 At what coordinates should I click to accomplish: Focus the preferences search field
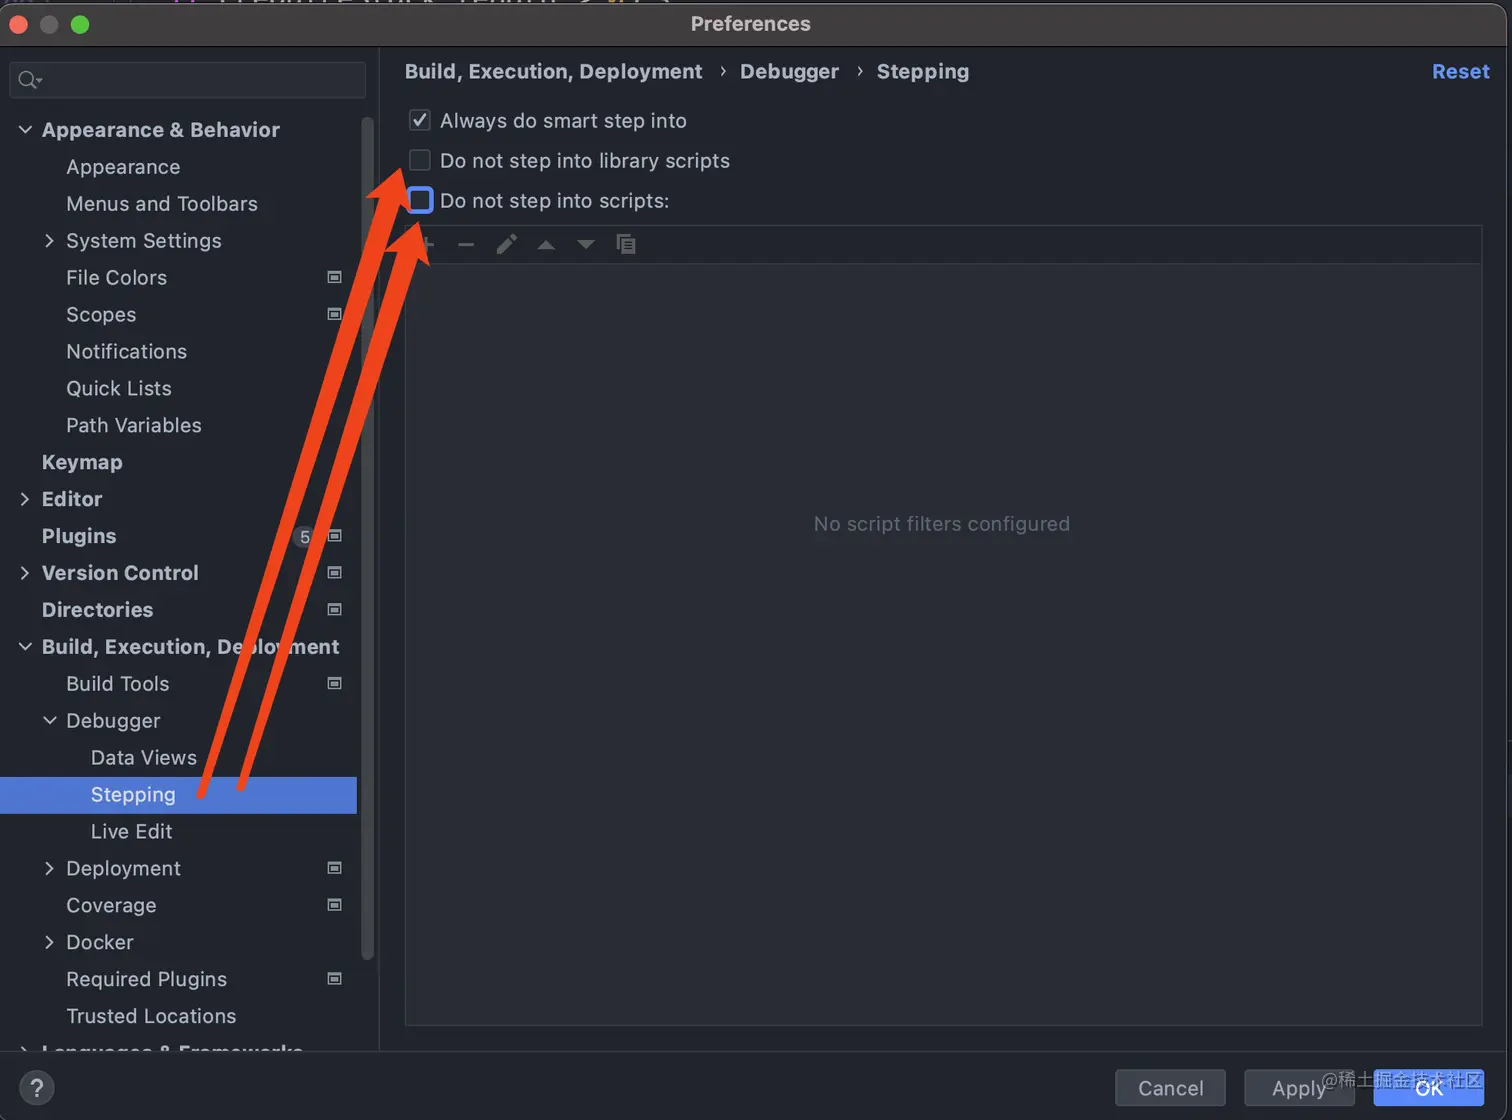click(200, 80)
